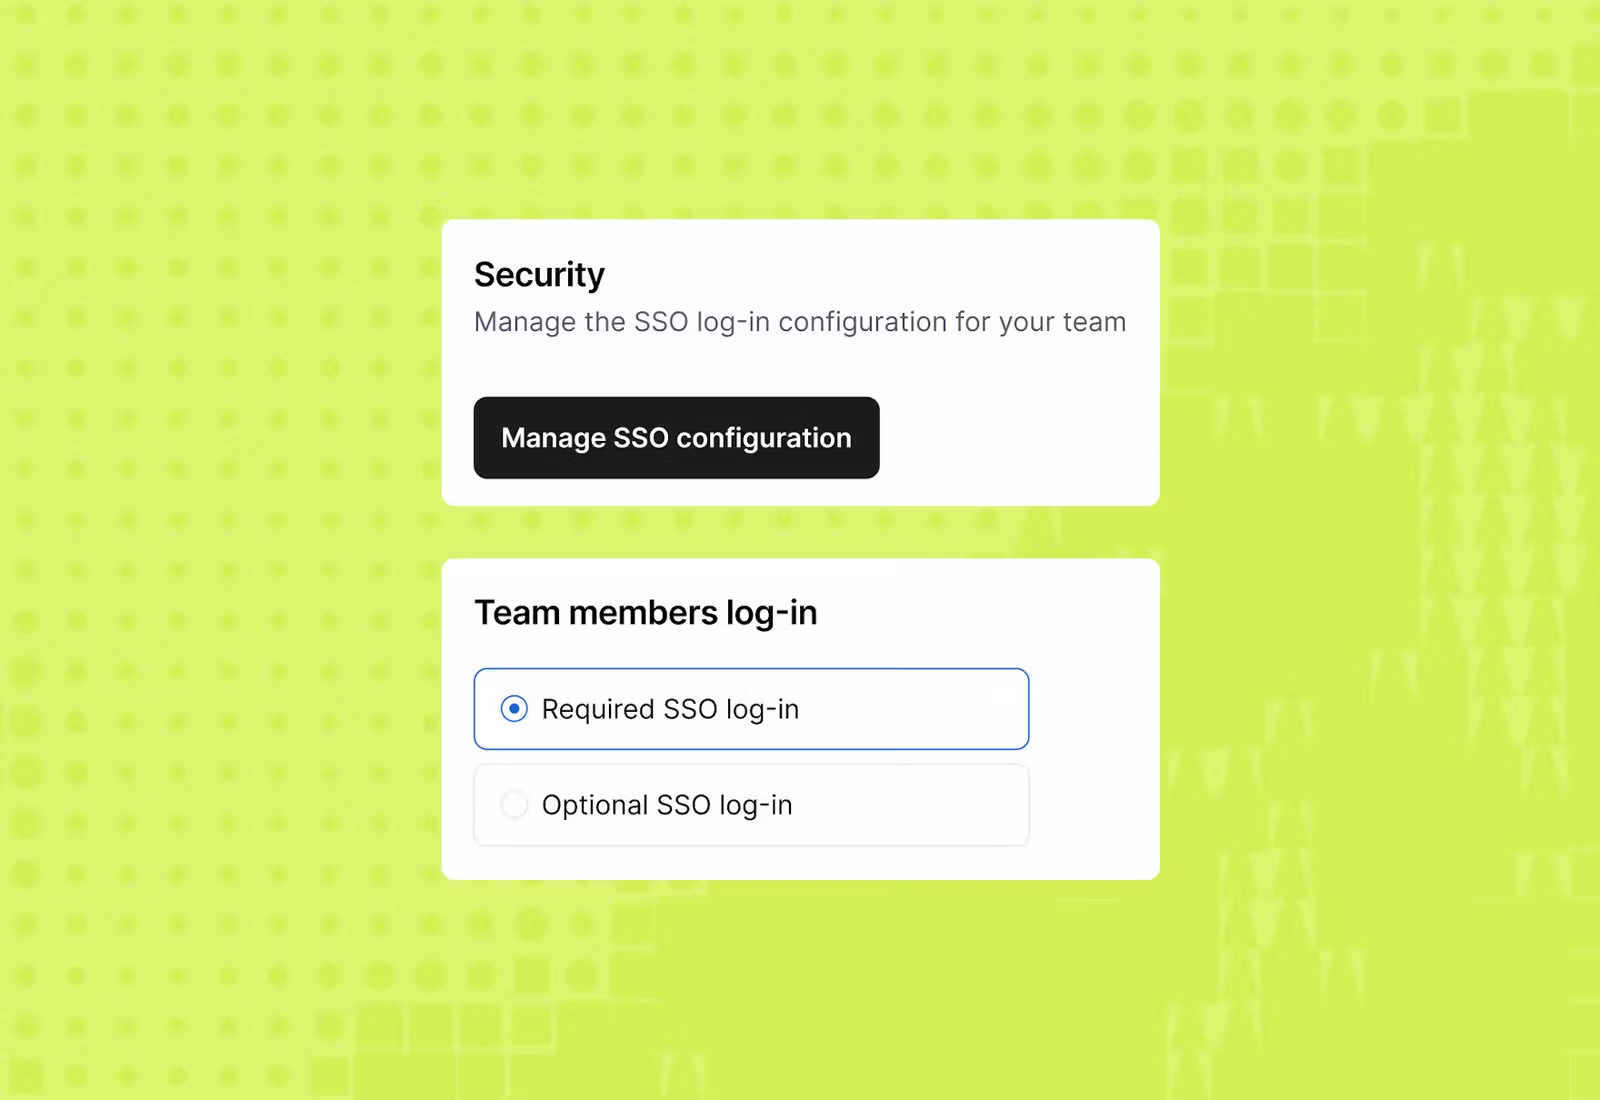This screenshot has width=1600, height=1100.
Task: Click the word "Required" in the selected option
Action: pos(597,709)
